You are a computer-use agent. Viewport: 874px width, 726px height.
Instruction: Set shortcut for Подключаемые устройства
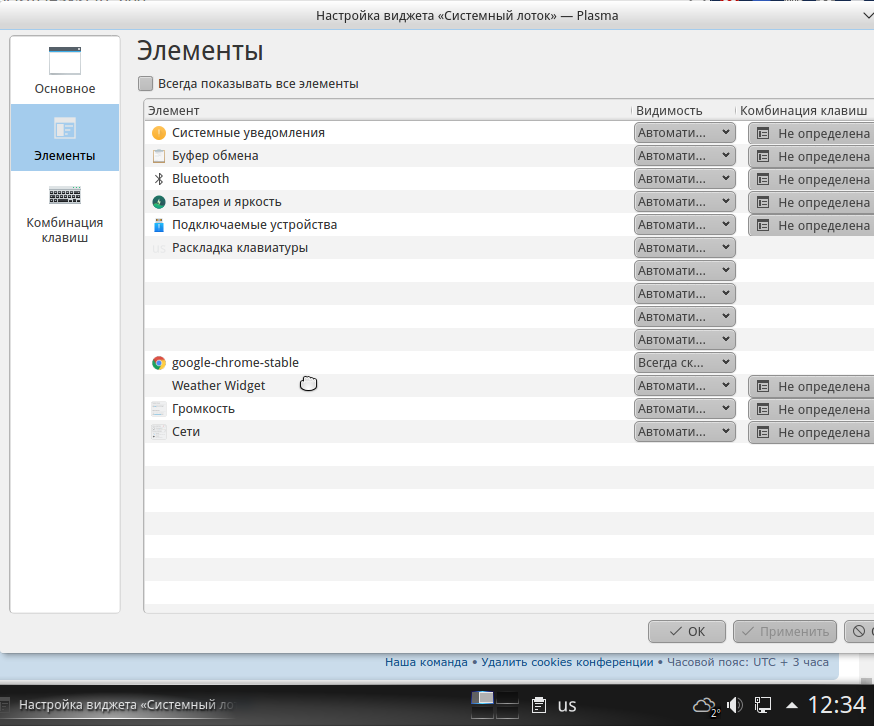point(811,225)
